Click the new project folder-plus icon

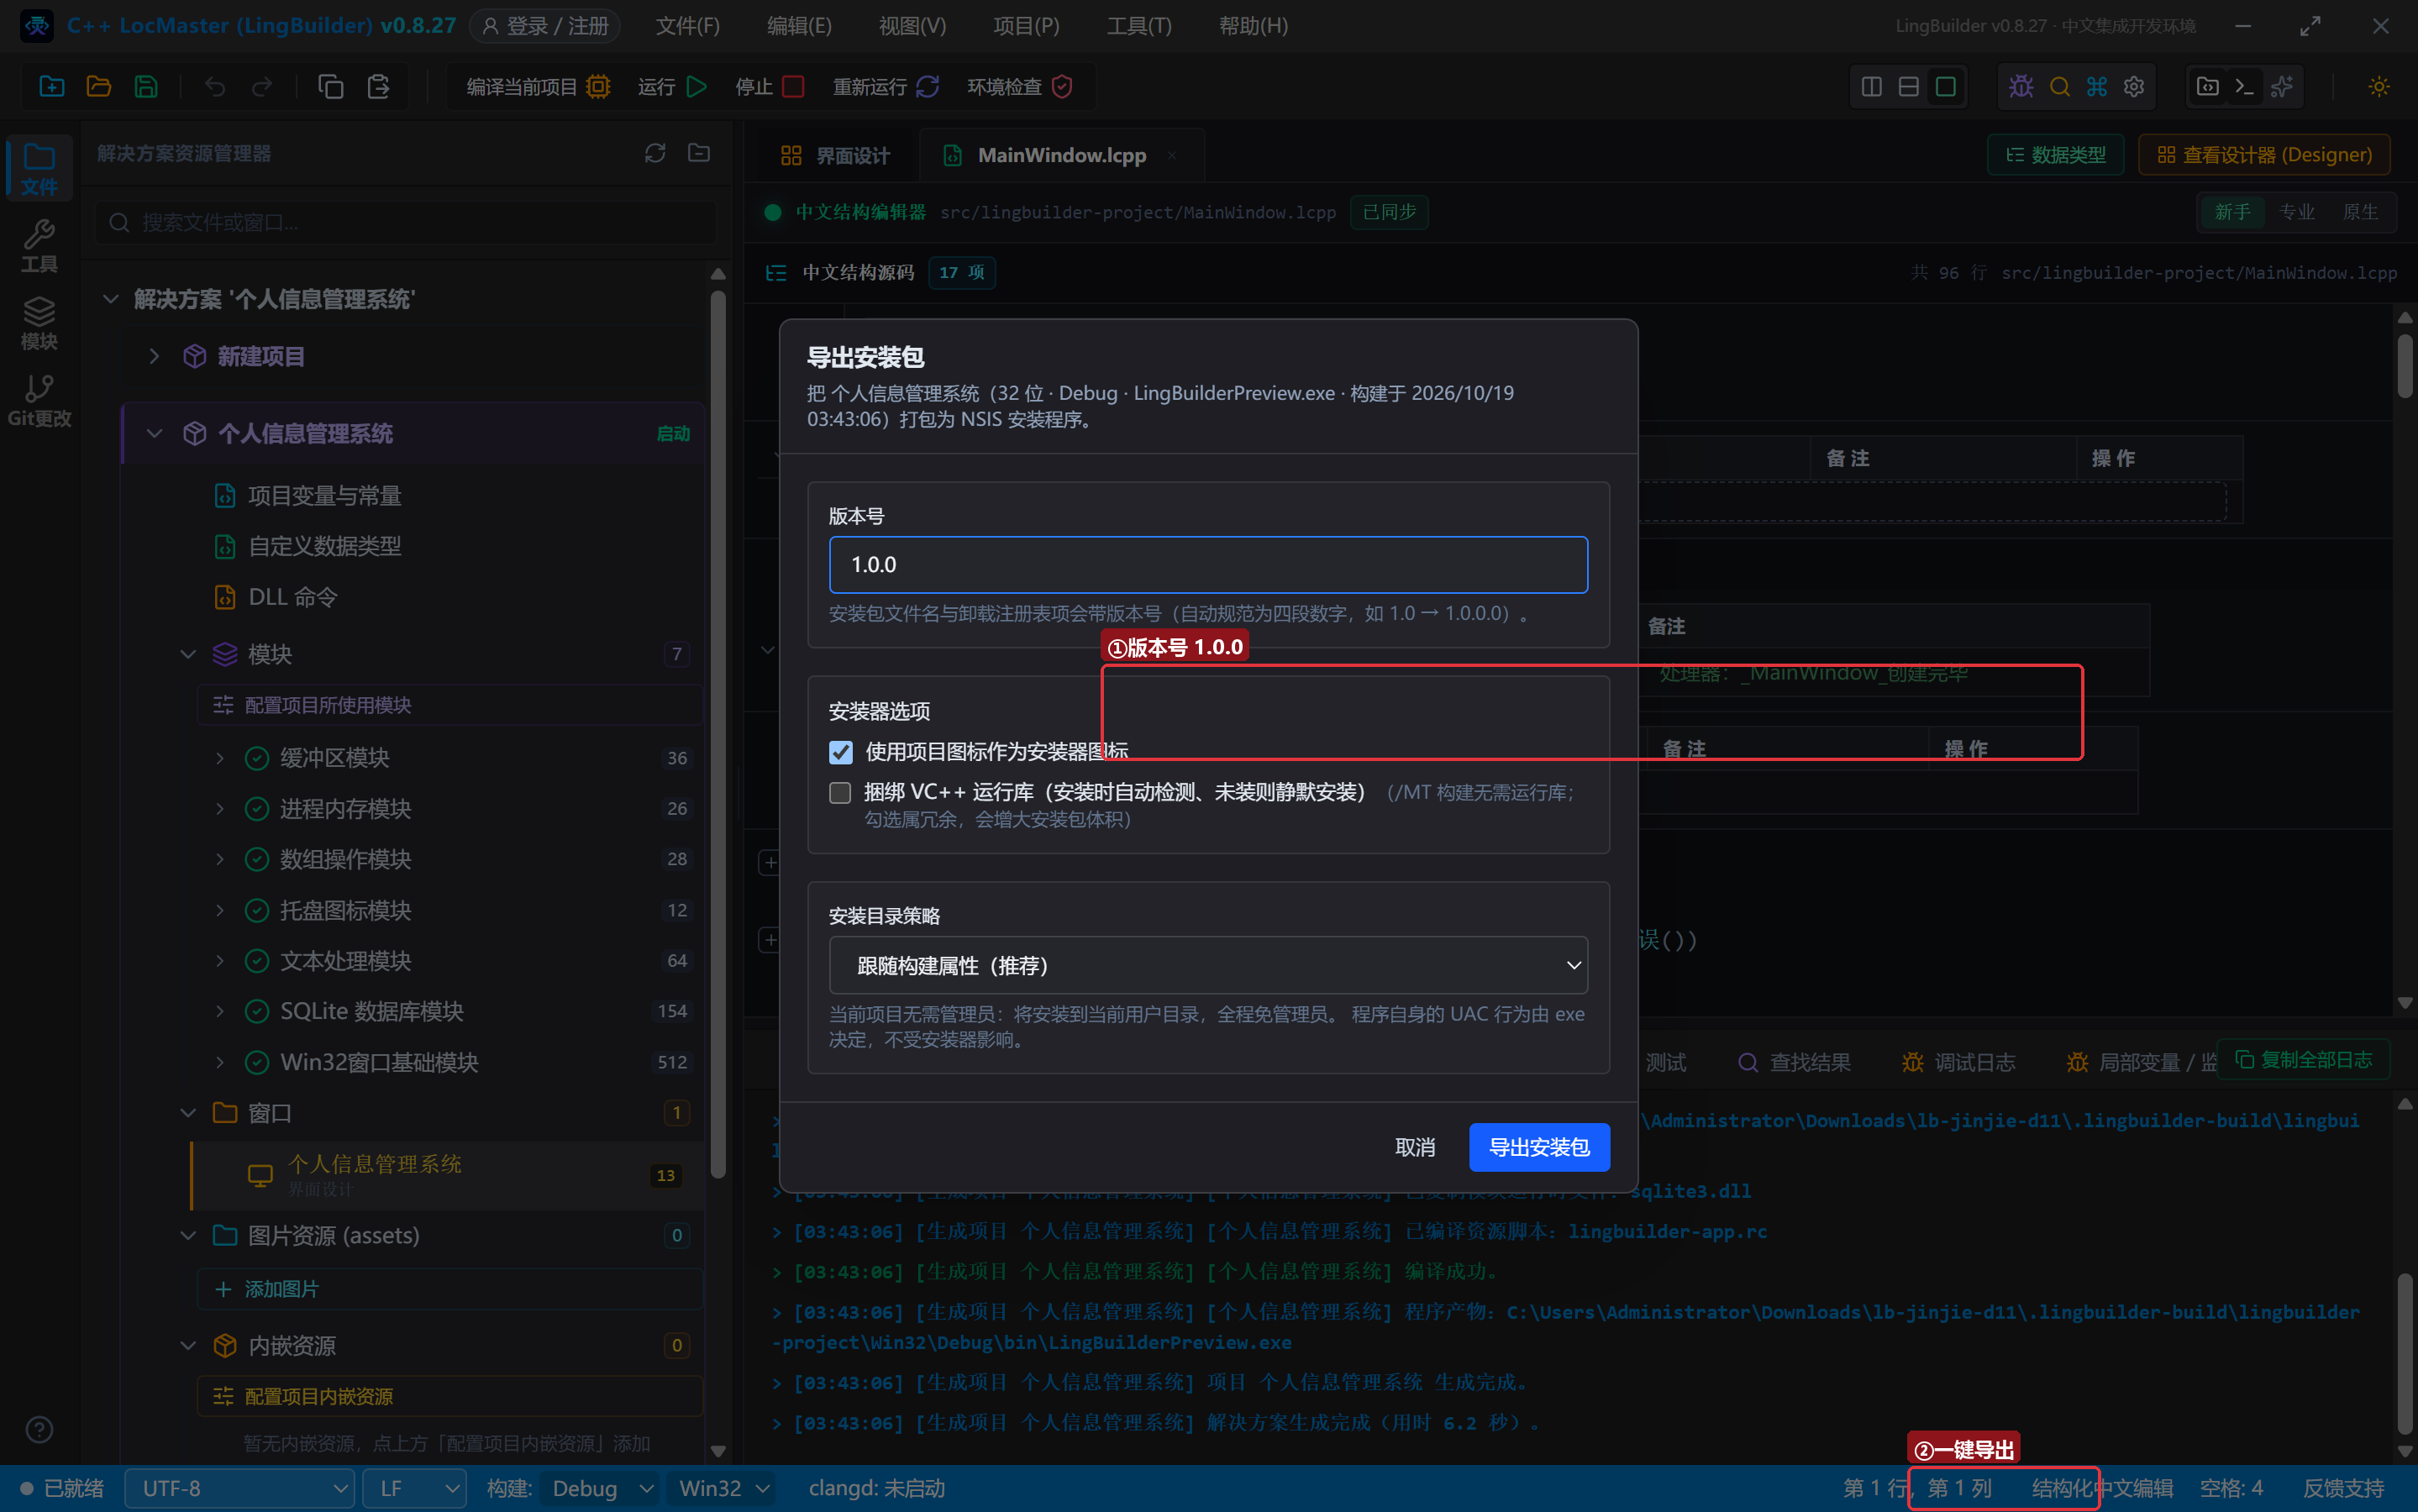(x=51, y=87)
